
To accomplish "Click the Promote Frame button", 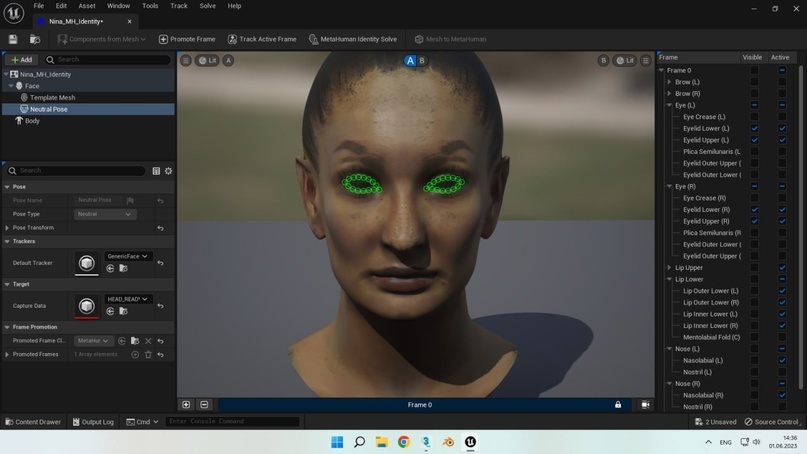I will (x=187, y=39).
